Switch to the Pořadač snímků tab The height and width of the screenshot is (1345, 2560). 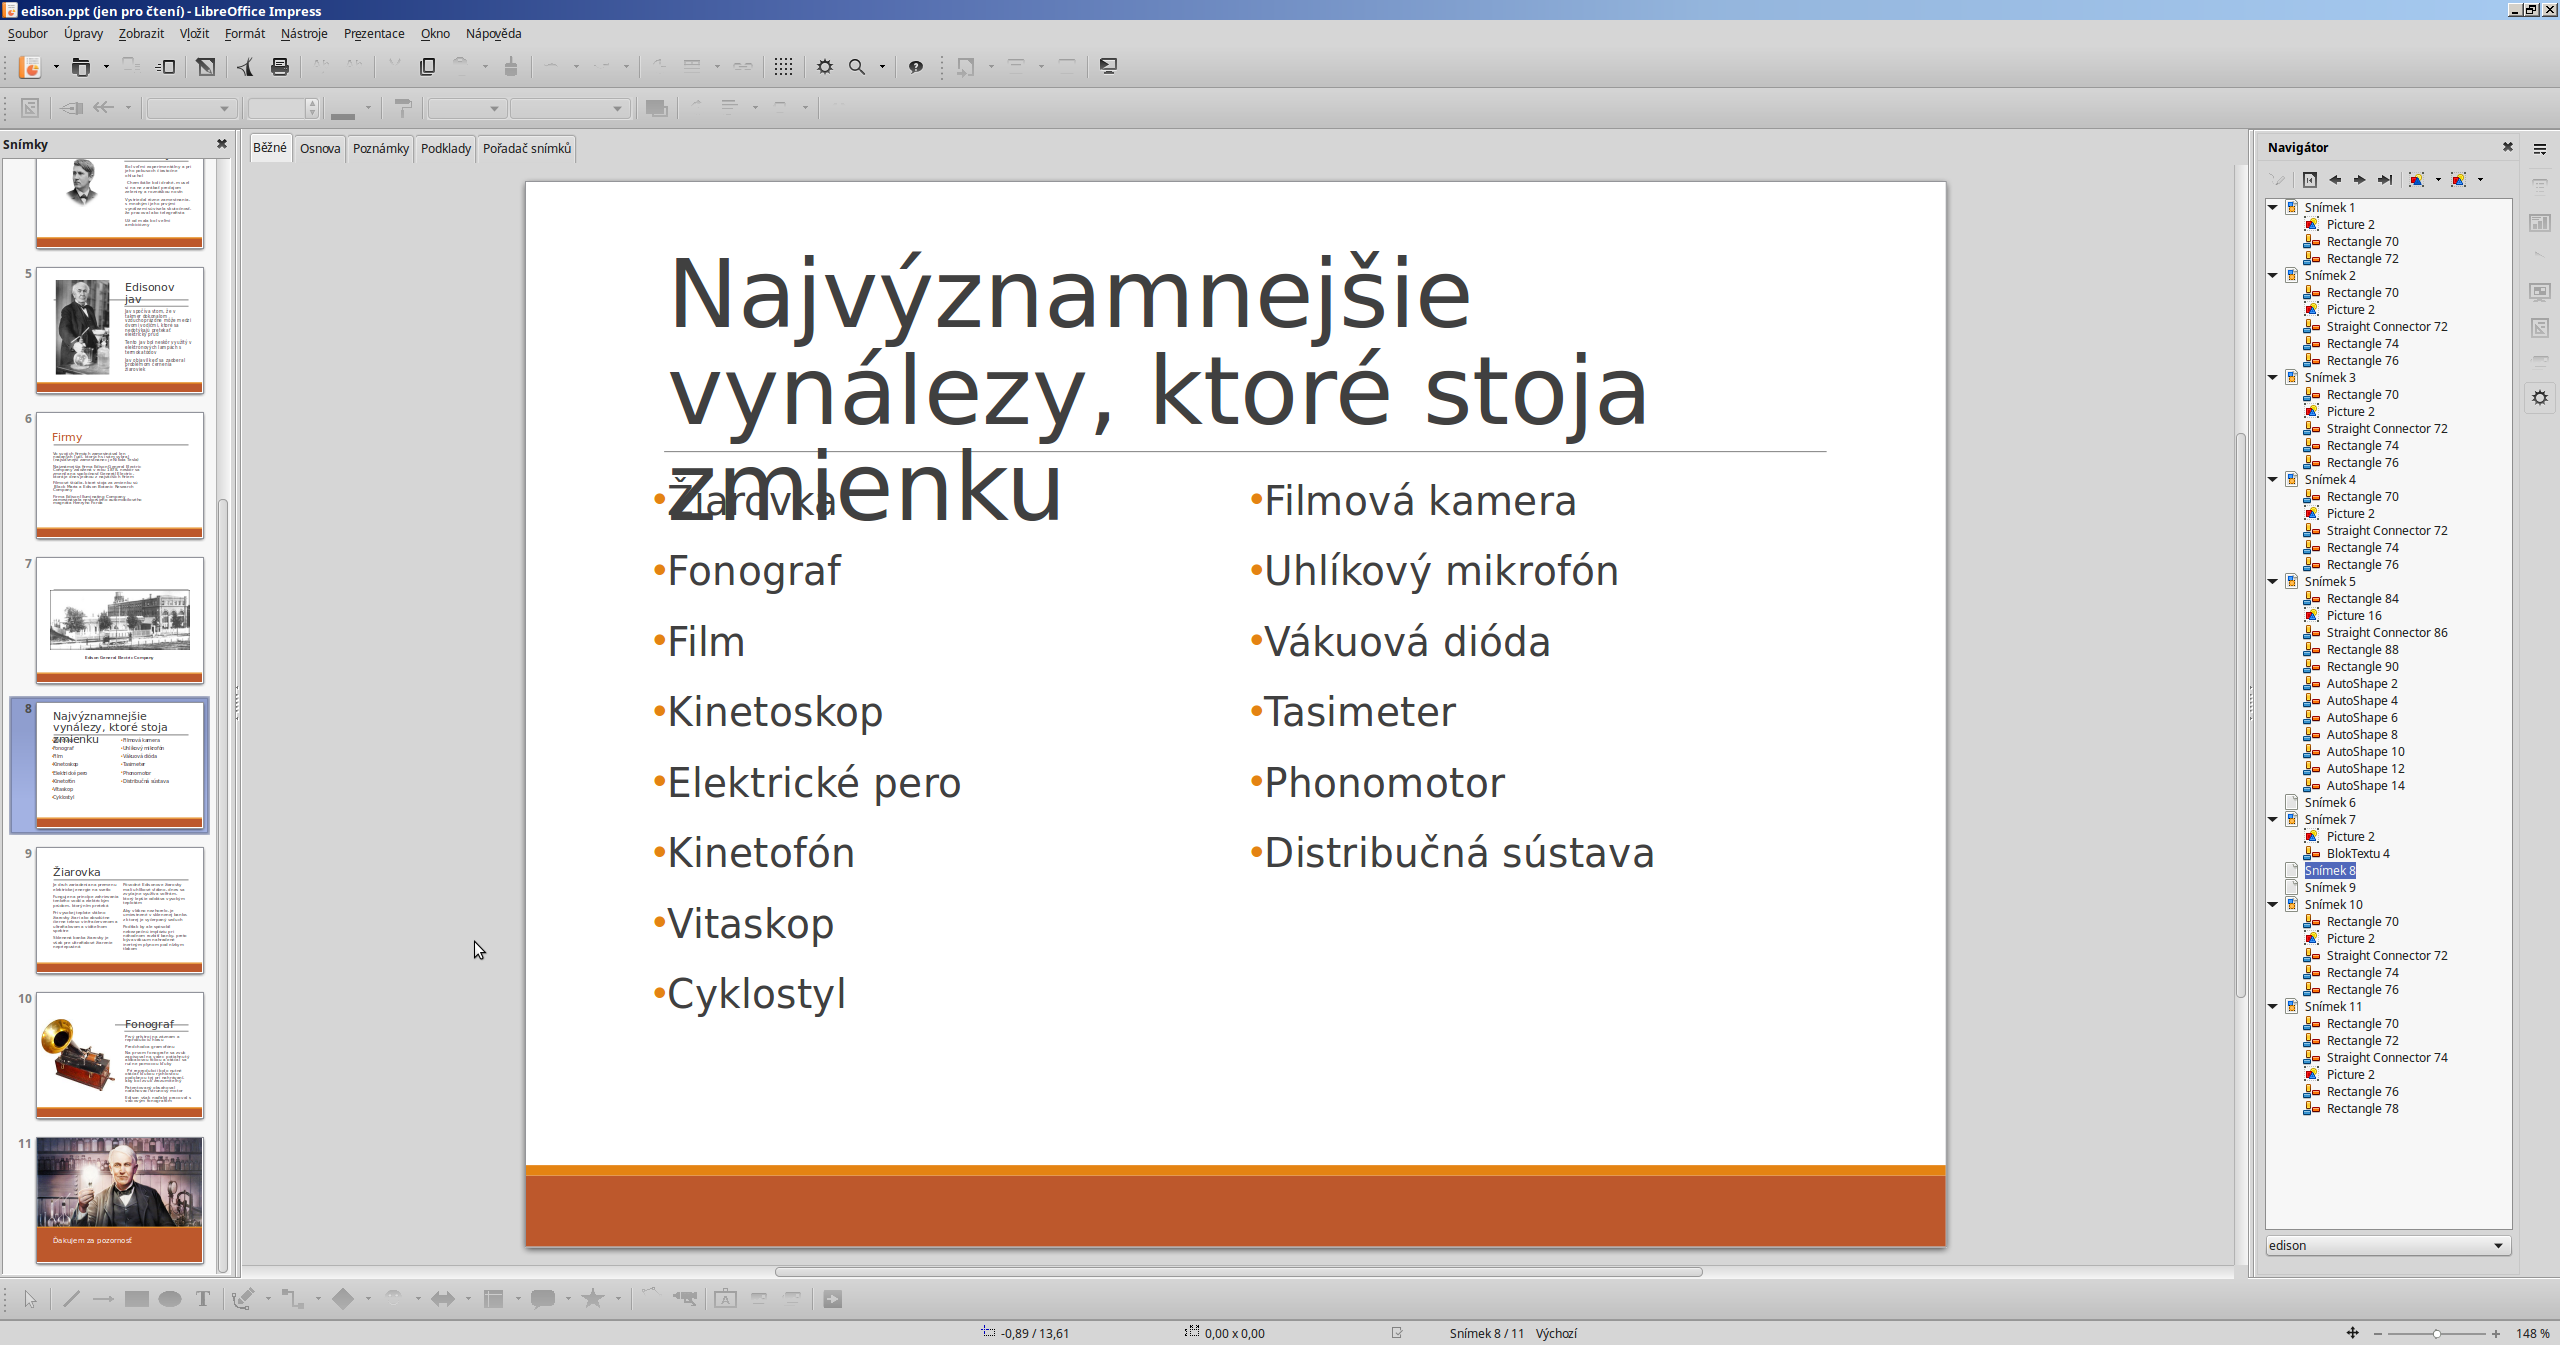pyautogui.click(x=527, y=148)
